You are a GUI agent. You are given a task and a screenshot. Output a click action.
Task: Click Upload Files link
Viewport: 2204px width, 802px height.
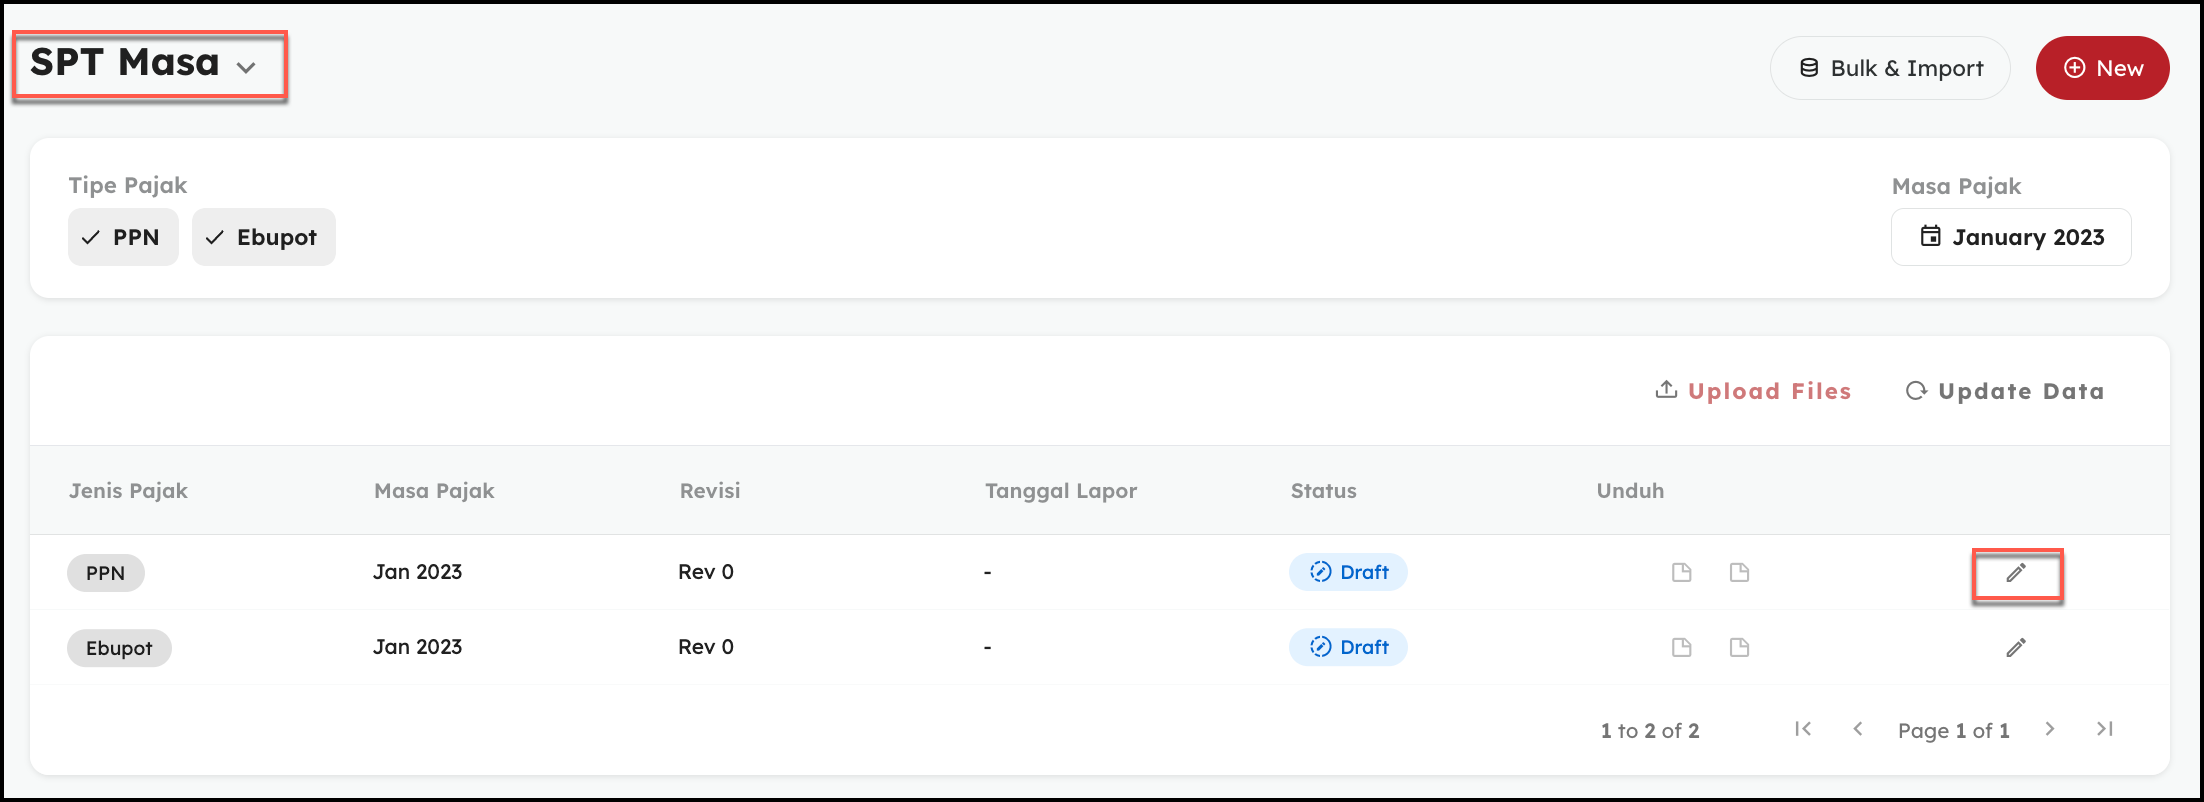(1754, 391)
